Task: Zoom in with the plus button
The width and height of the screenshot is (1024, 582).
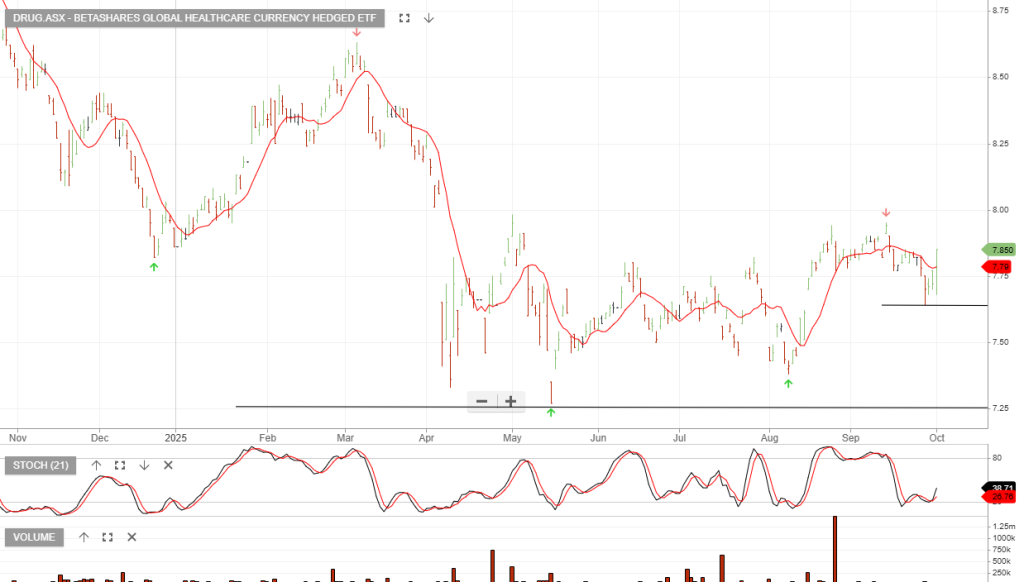Action: point(511,401)
